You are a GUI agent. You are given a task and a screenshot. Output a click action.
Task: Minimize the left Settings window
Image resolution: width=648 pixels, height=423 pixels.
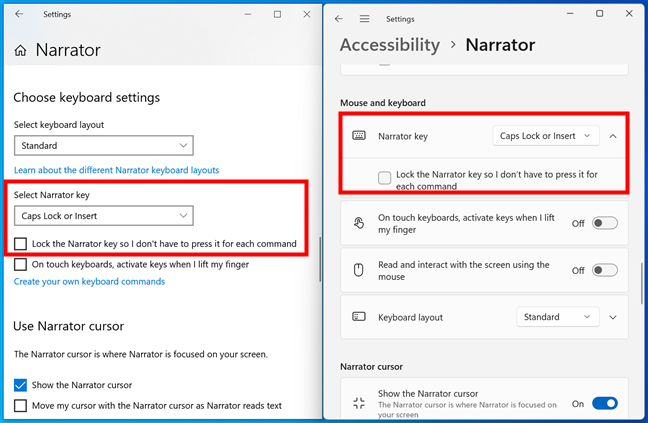pos(248,14)
